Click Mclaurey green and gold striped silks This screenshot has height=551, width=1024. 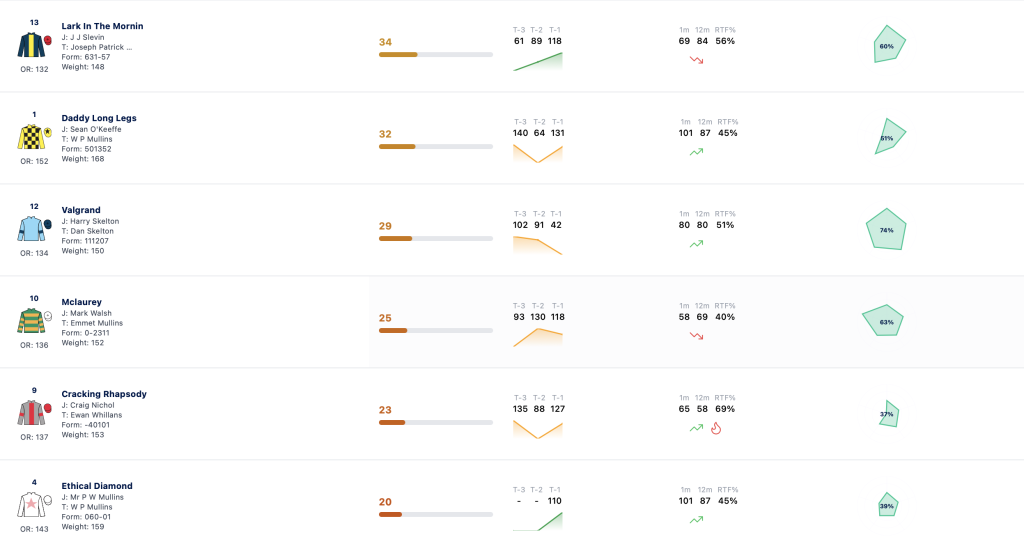(x=35, y=321)
